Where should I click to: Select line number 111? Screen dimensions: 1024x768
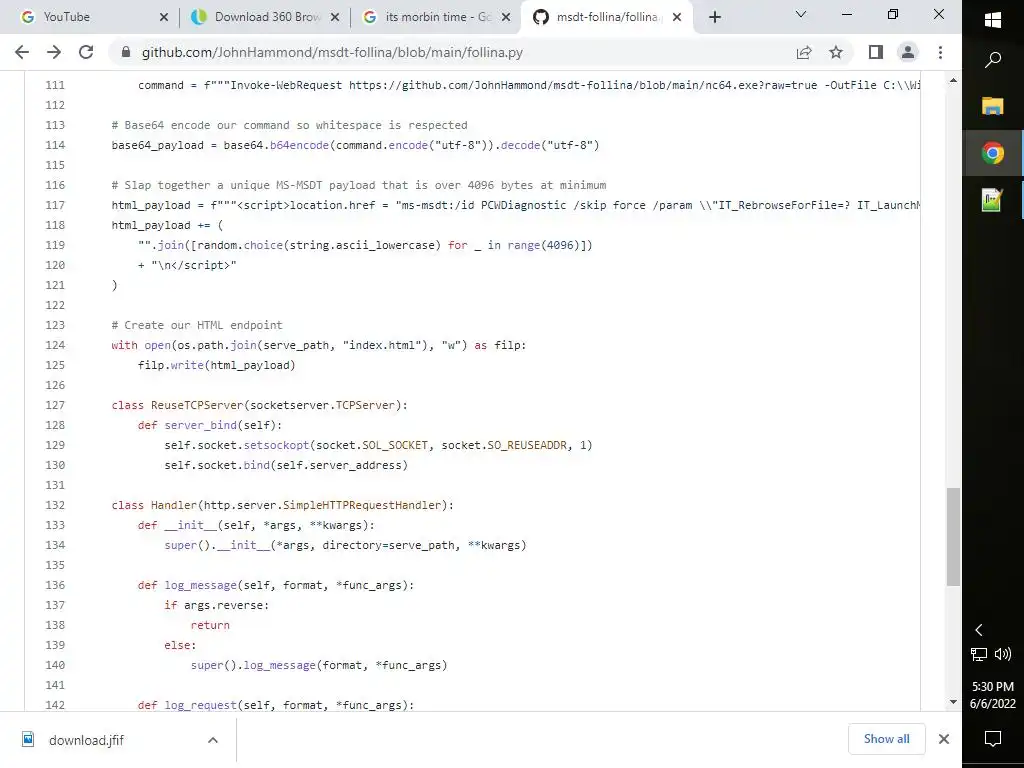click(x=55, y=85)
